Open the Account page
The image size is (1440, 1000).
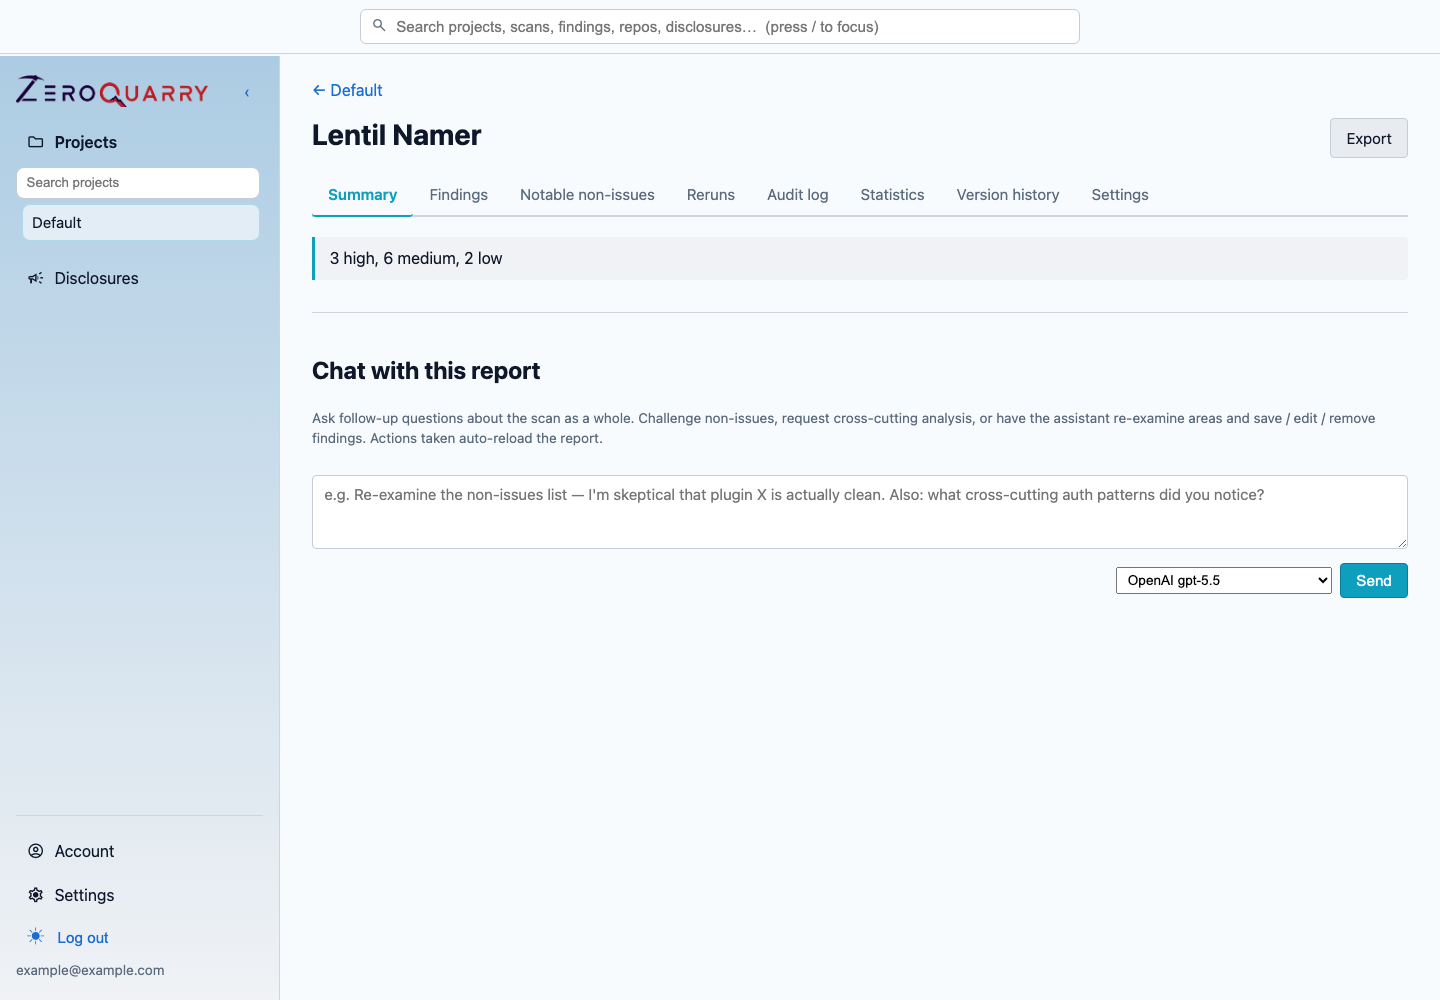pos(84,851)
